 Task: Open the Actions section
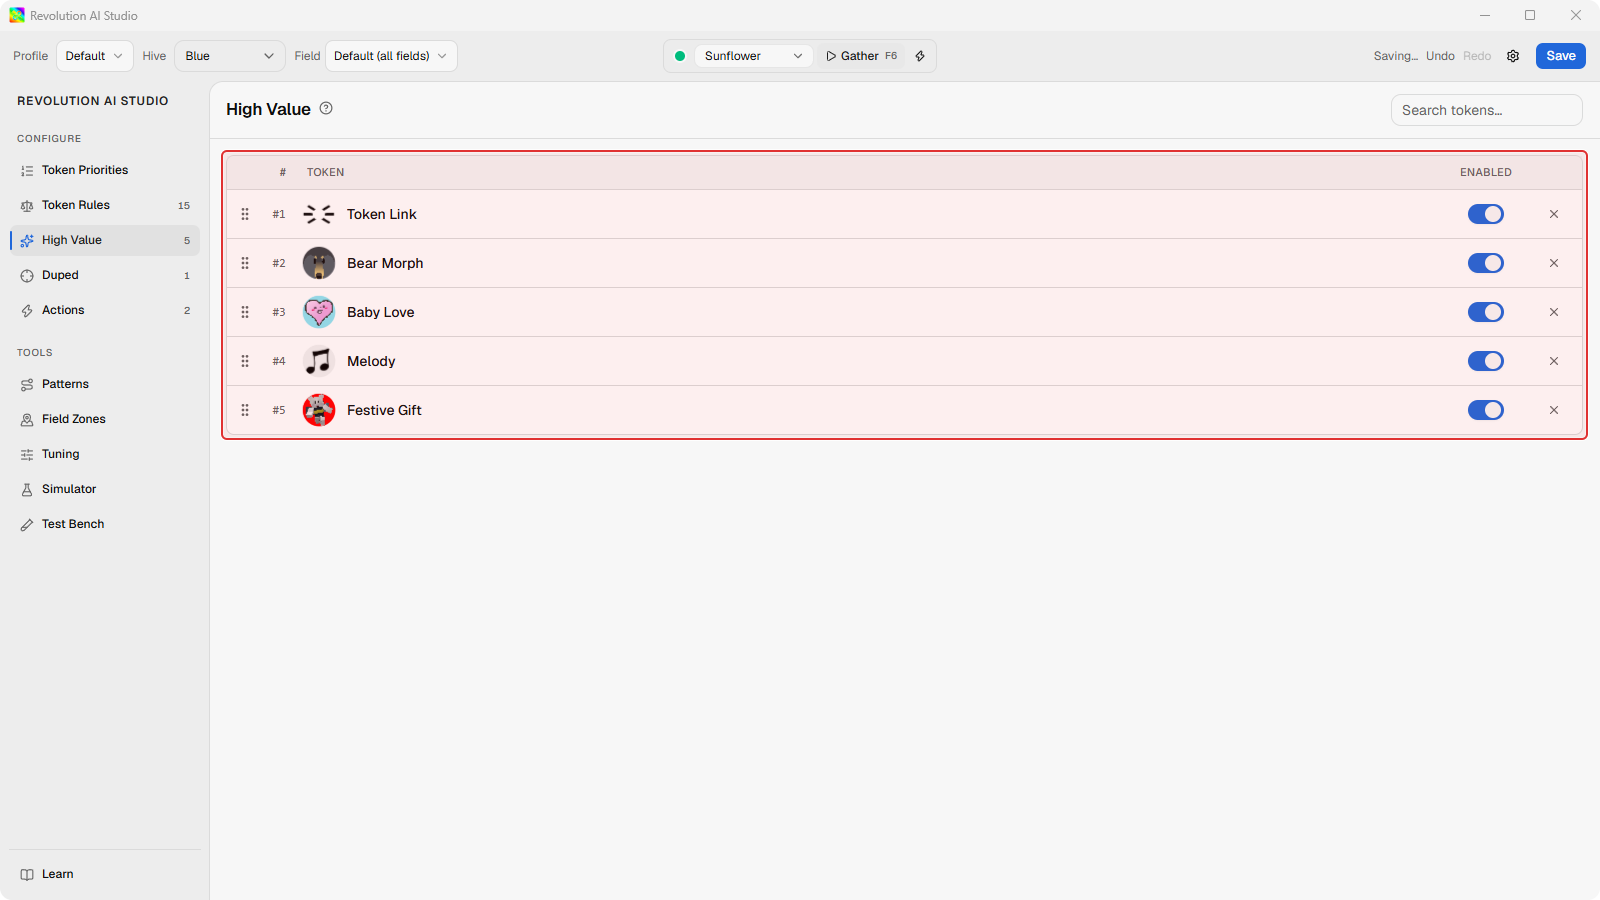(x=105, y=310)
